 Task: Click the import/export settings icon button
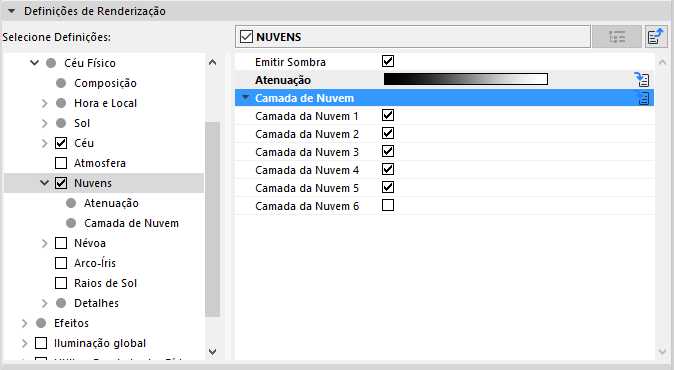656,37
